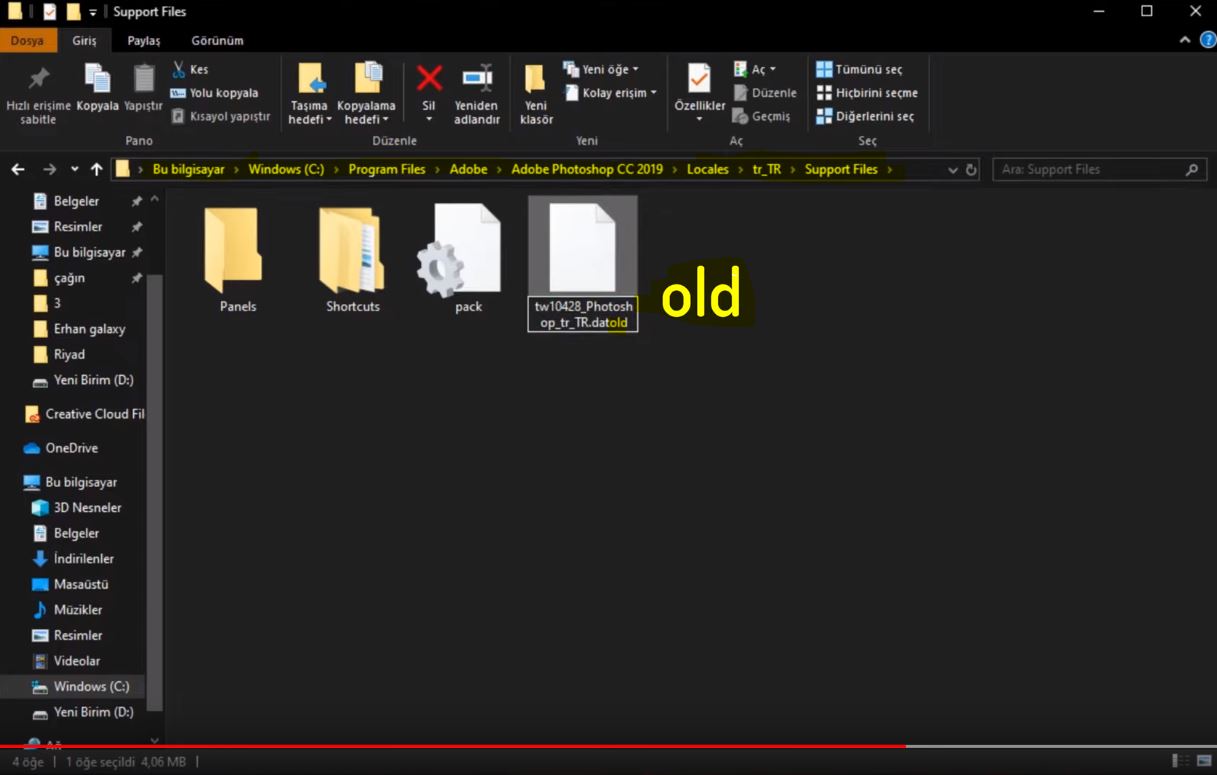This screenshot has width=1217, height=775.
Task: Click Adobe Photoshop CC 2019 breadcrumb
Action: point(587,170)
